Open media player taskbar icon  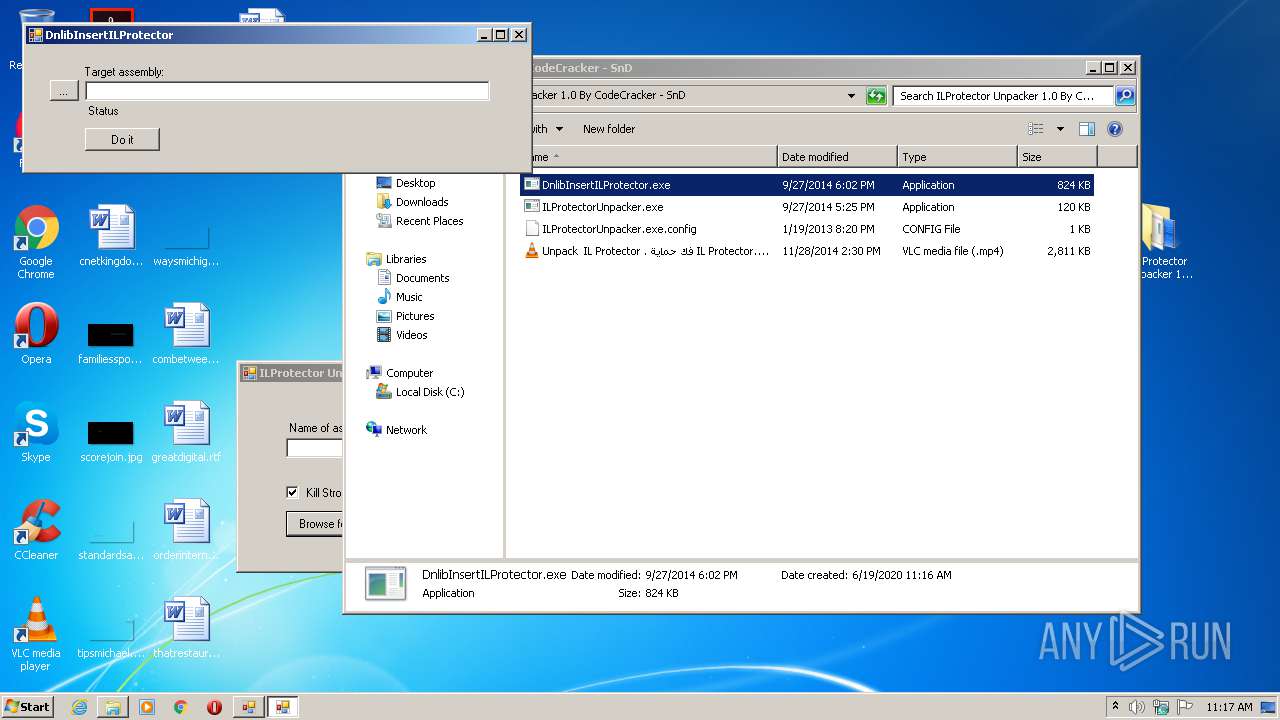(x=147, y=707)
